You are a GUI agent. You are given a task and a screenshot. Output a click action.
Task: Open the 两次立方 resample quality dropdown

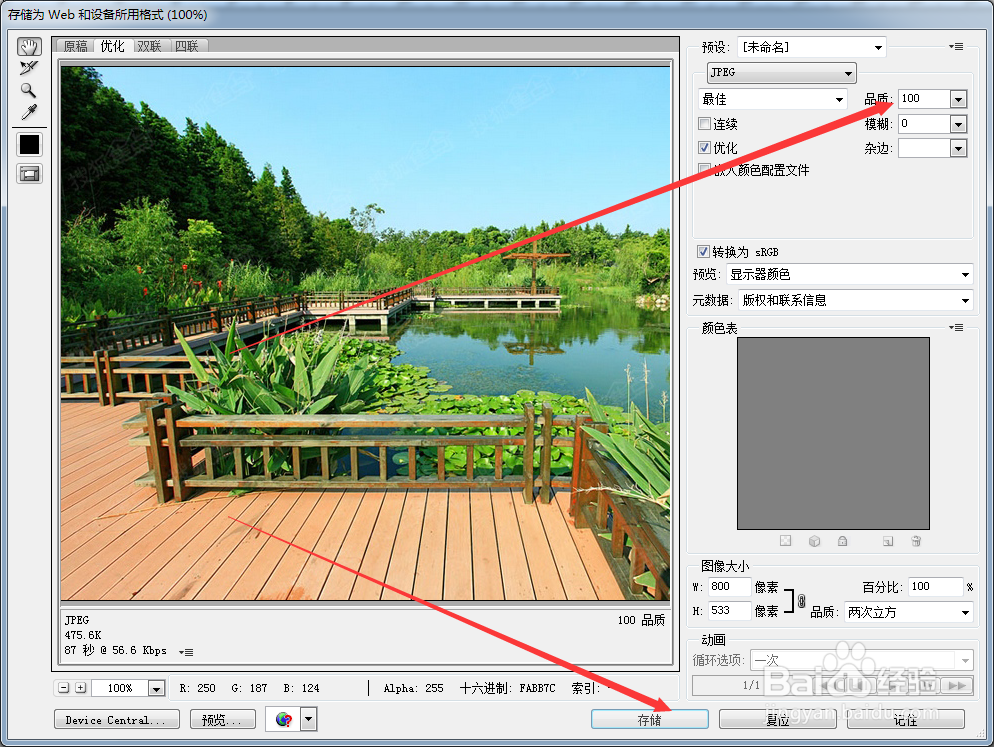point(908,612)
